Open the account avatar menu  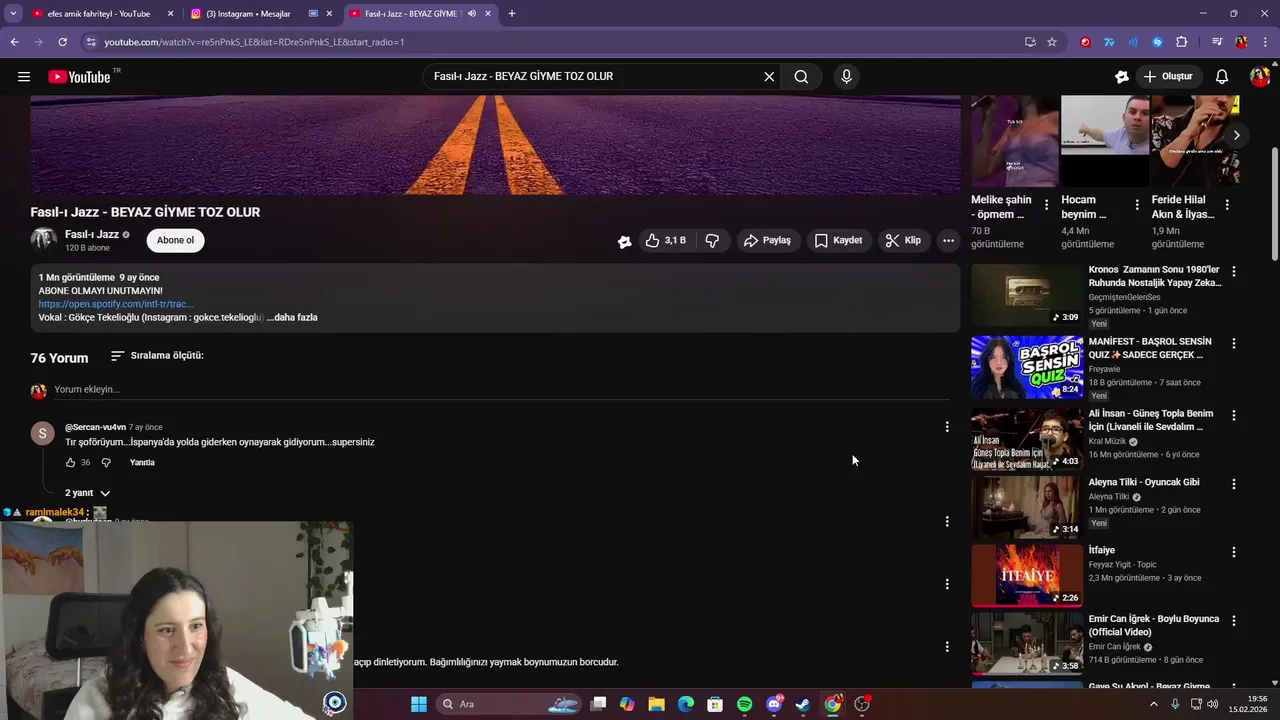(x=1260, y=76)
